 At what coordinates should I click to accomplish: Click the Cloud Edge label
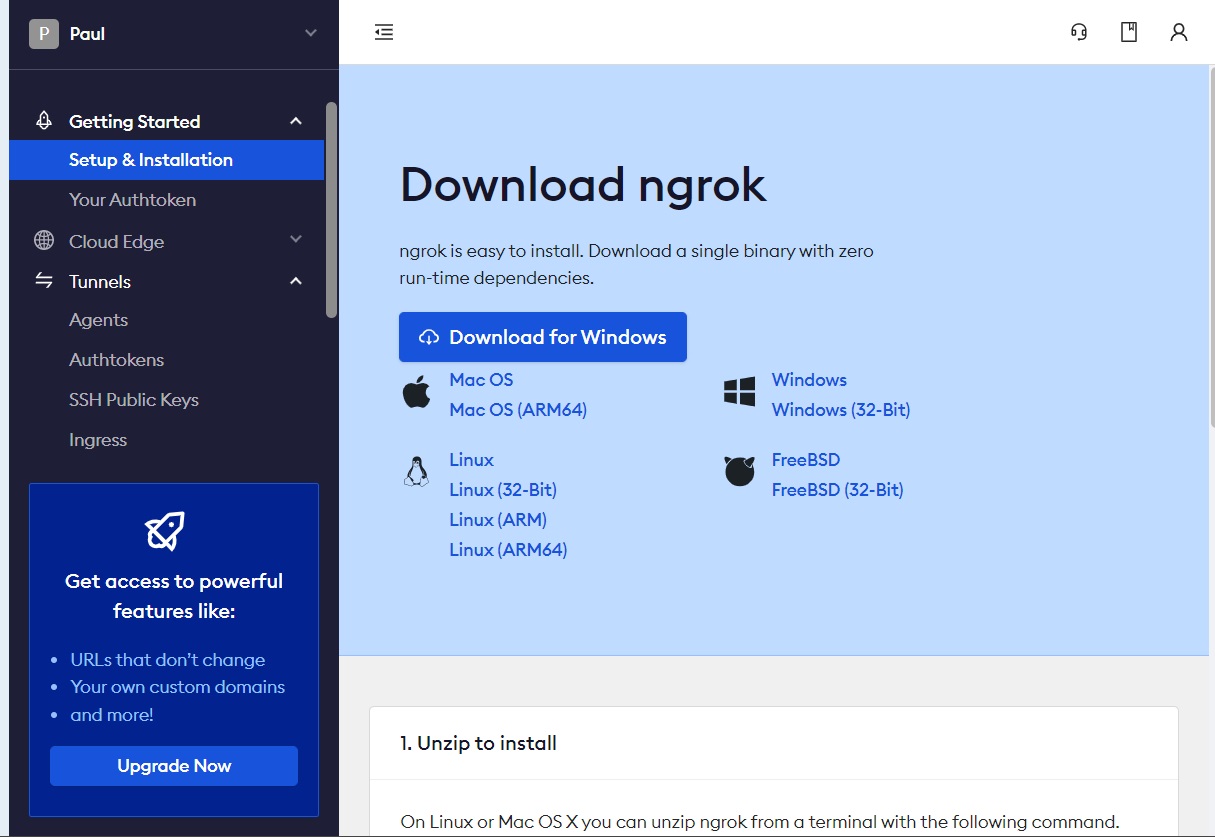116,242
